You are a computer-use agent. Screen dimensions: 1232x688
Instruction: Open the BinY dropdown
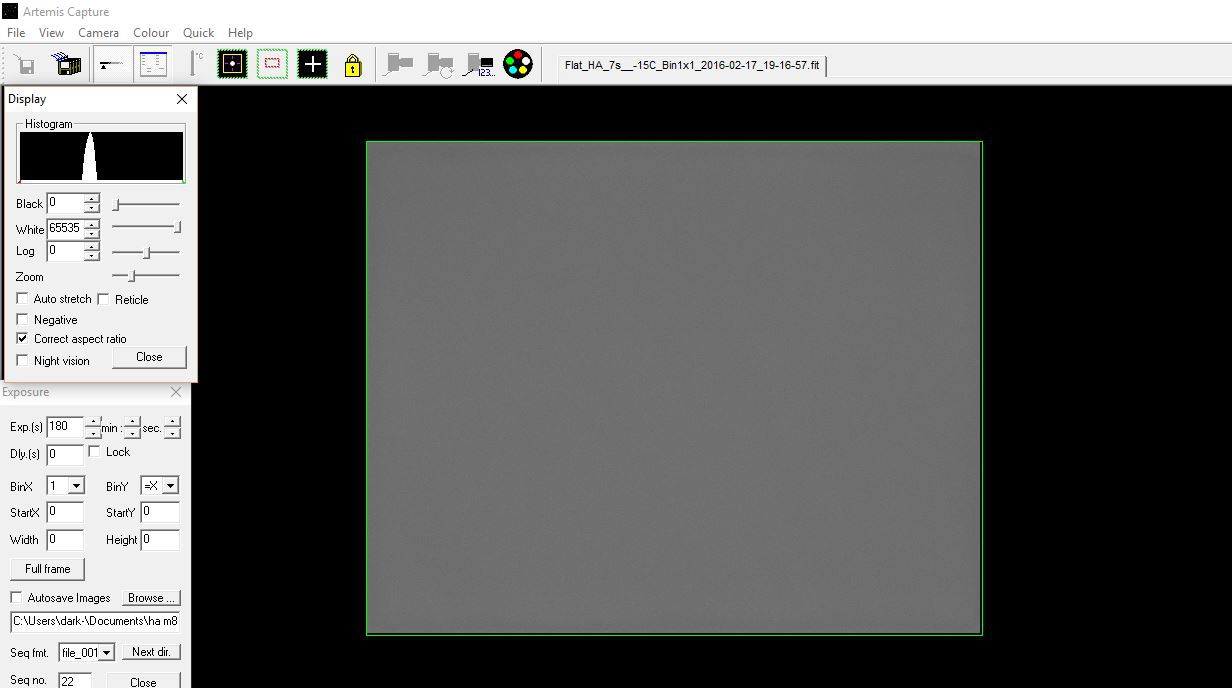click(x=171, y=486)
